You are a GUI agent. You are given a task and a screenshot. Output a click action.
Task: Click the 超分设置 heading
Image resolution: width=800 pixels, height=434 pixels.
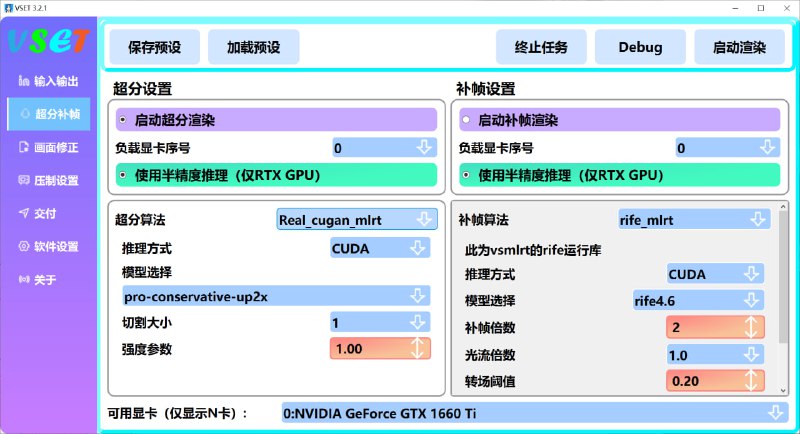(142, 89)
